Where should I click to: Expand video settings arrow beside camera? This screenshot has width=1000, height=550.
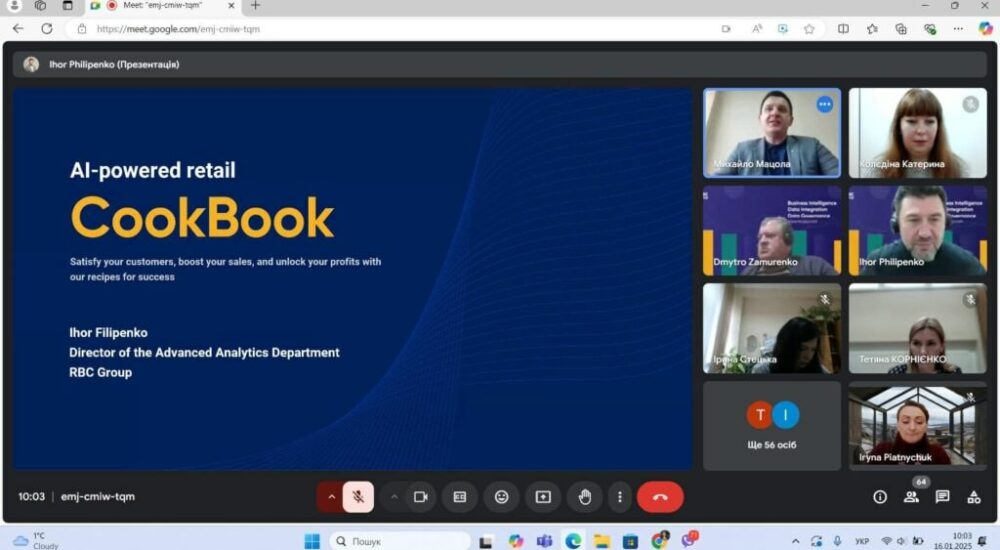pos(394,497)
